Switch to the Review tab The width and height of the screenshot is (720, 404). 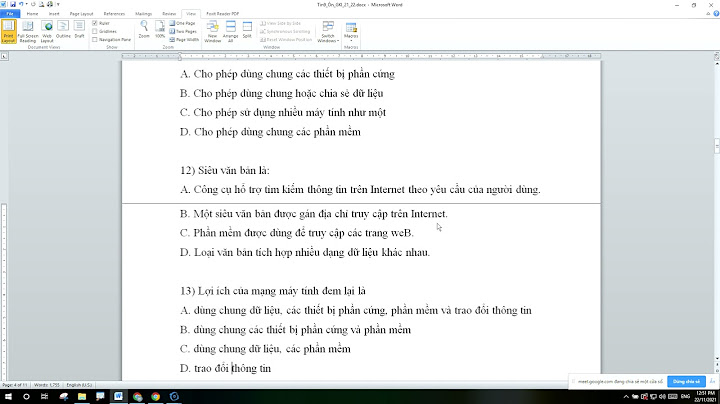coord(169,14)
